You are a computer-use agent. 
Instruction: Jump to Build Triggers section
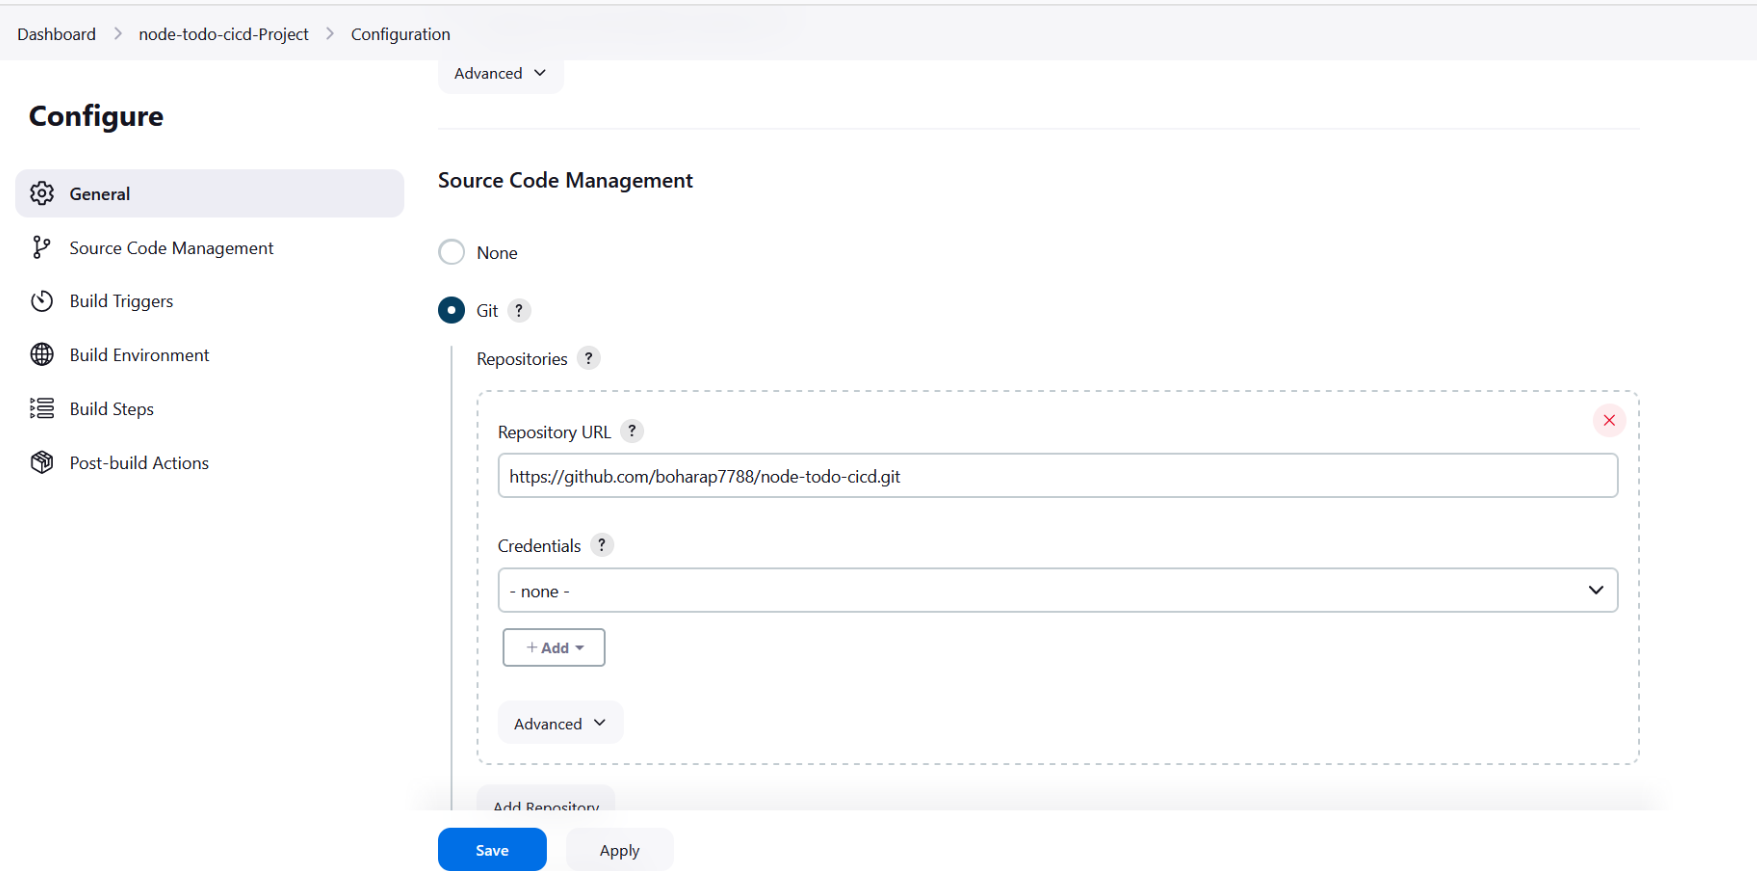[210, 301]
